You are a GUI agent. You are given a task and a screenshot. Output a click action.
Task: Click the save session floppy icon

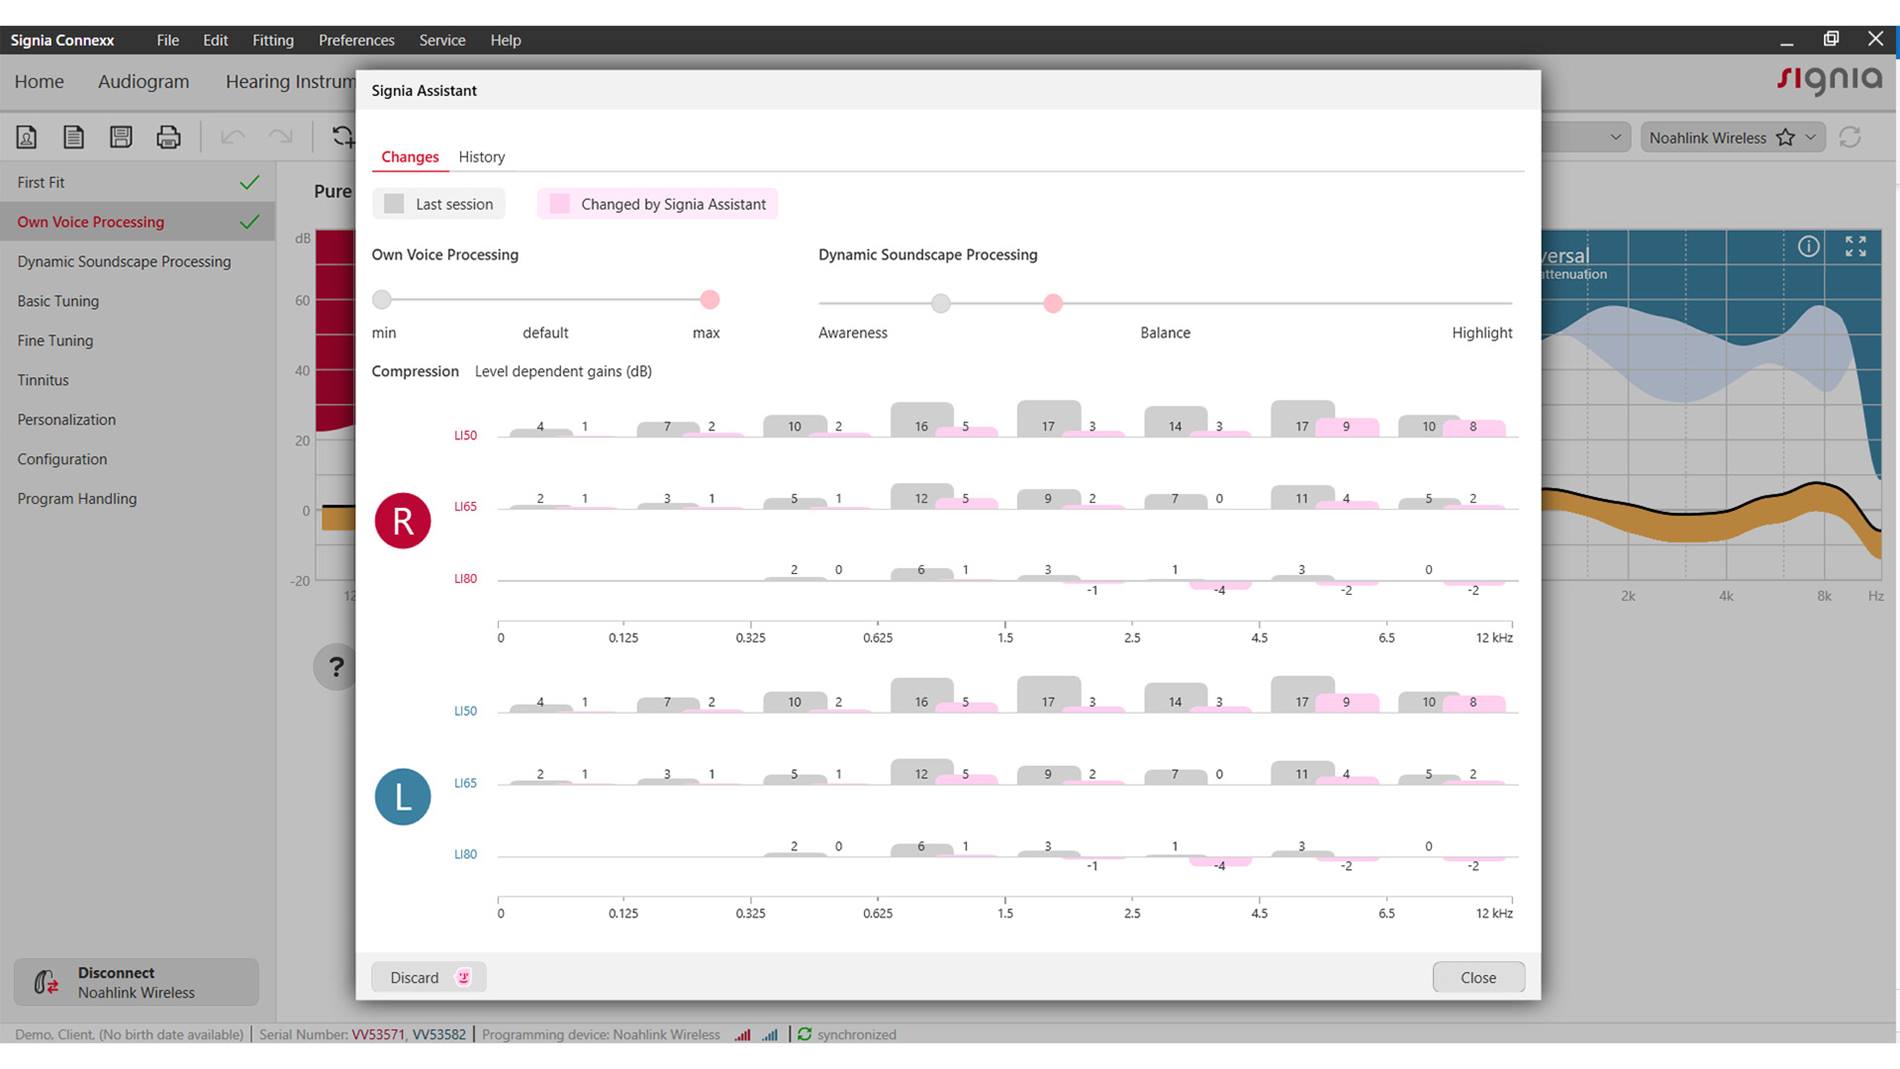(x=121, y=137)
